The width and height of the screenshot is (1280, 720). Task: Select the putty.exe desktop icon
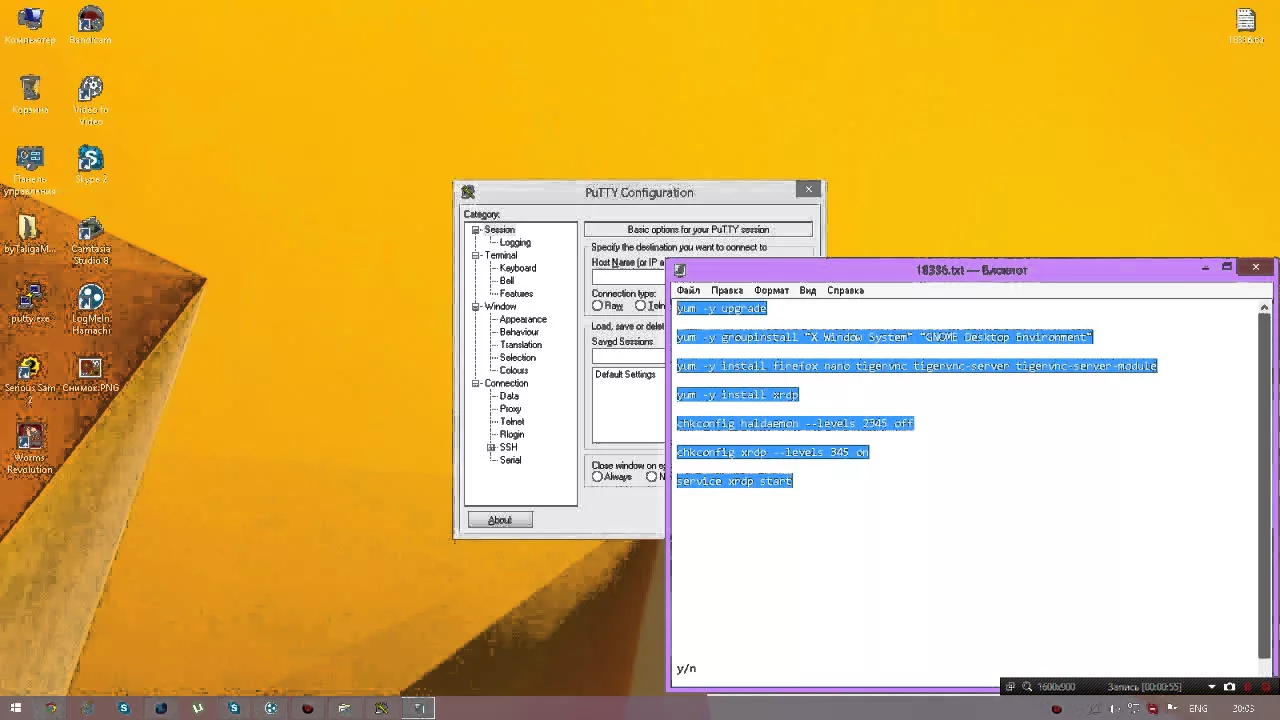click(30, 305)
